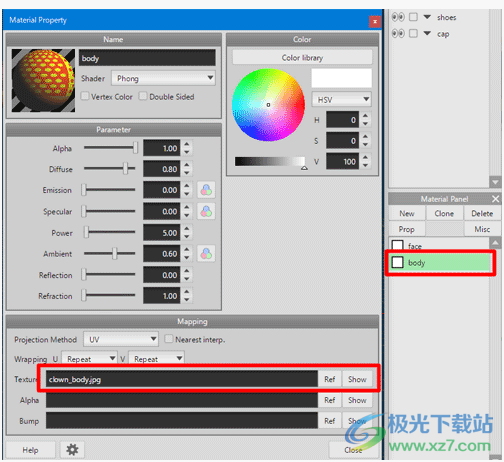Viewport: 504px width, 462px height.
Task: Open the Ambient color picker icon
Action: pos(206,254)
